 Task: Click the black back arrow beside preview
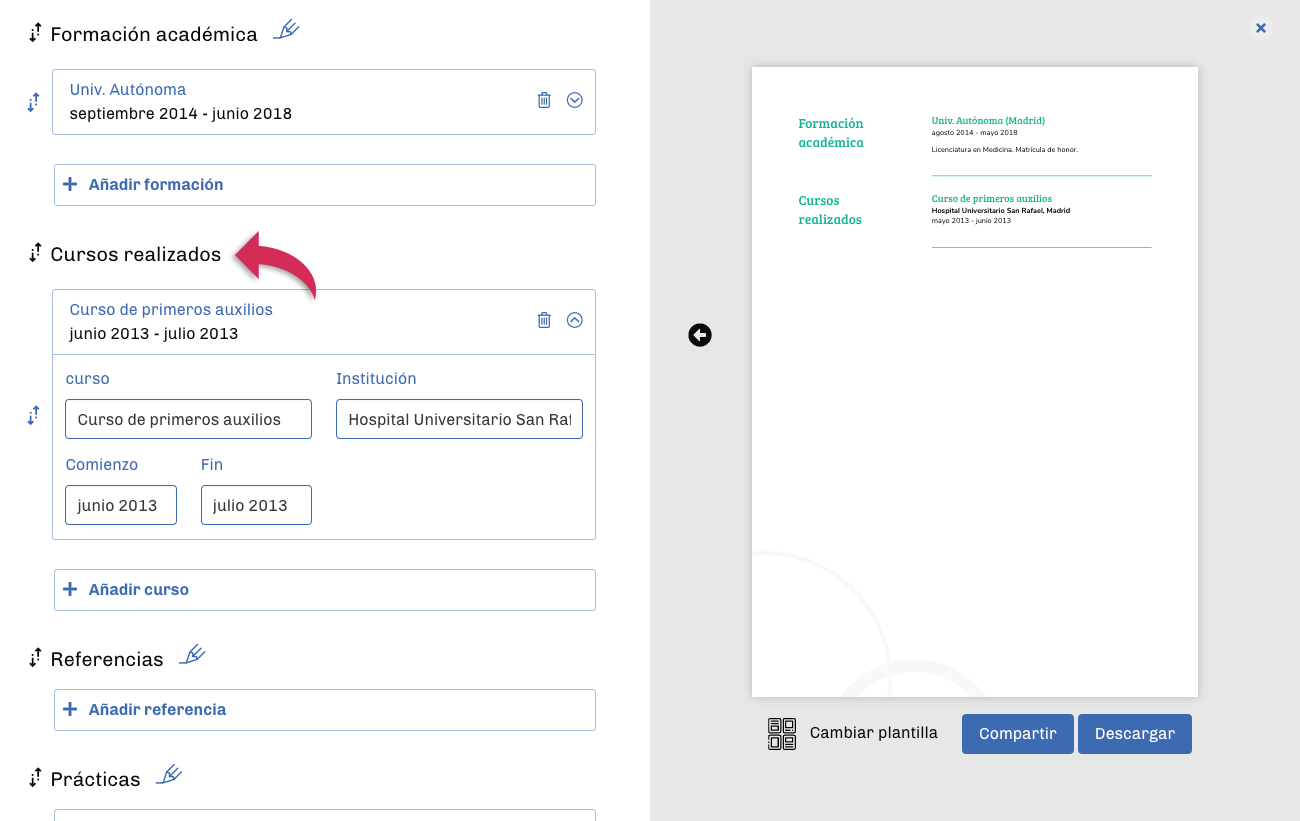pyautogui.click(x=700, y=335)
